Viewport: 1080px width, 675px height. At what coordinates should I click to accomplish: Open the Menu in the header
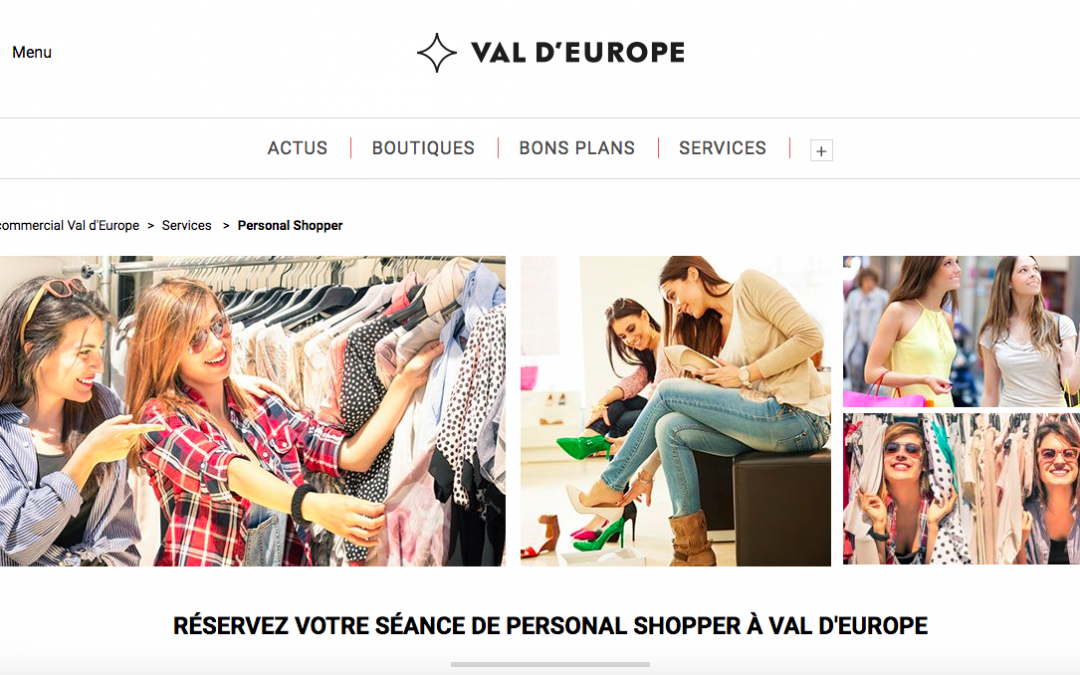coord(32,52)
